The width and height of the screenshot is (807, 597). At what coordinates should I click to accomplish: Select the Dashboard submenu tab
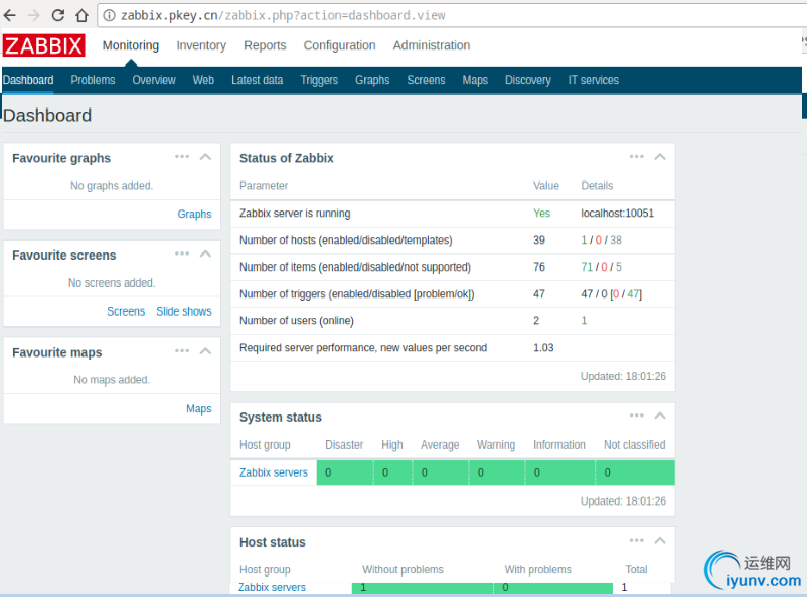tap(28, 80)
